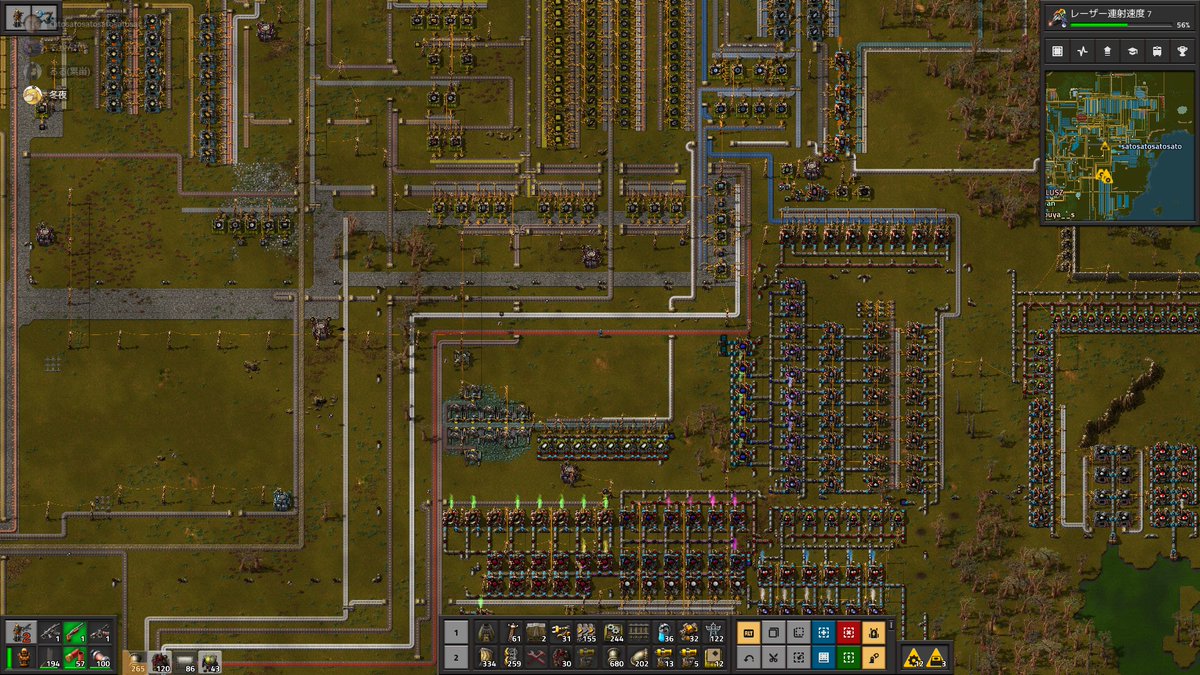The height and width of the screenshot is (675, 1200).
Task: Select the first quickbar slot in the top row
Action: [485, 632]
